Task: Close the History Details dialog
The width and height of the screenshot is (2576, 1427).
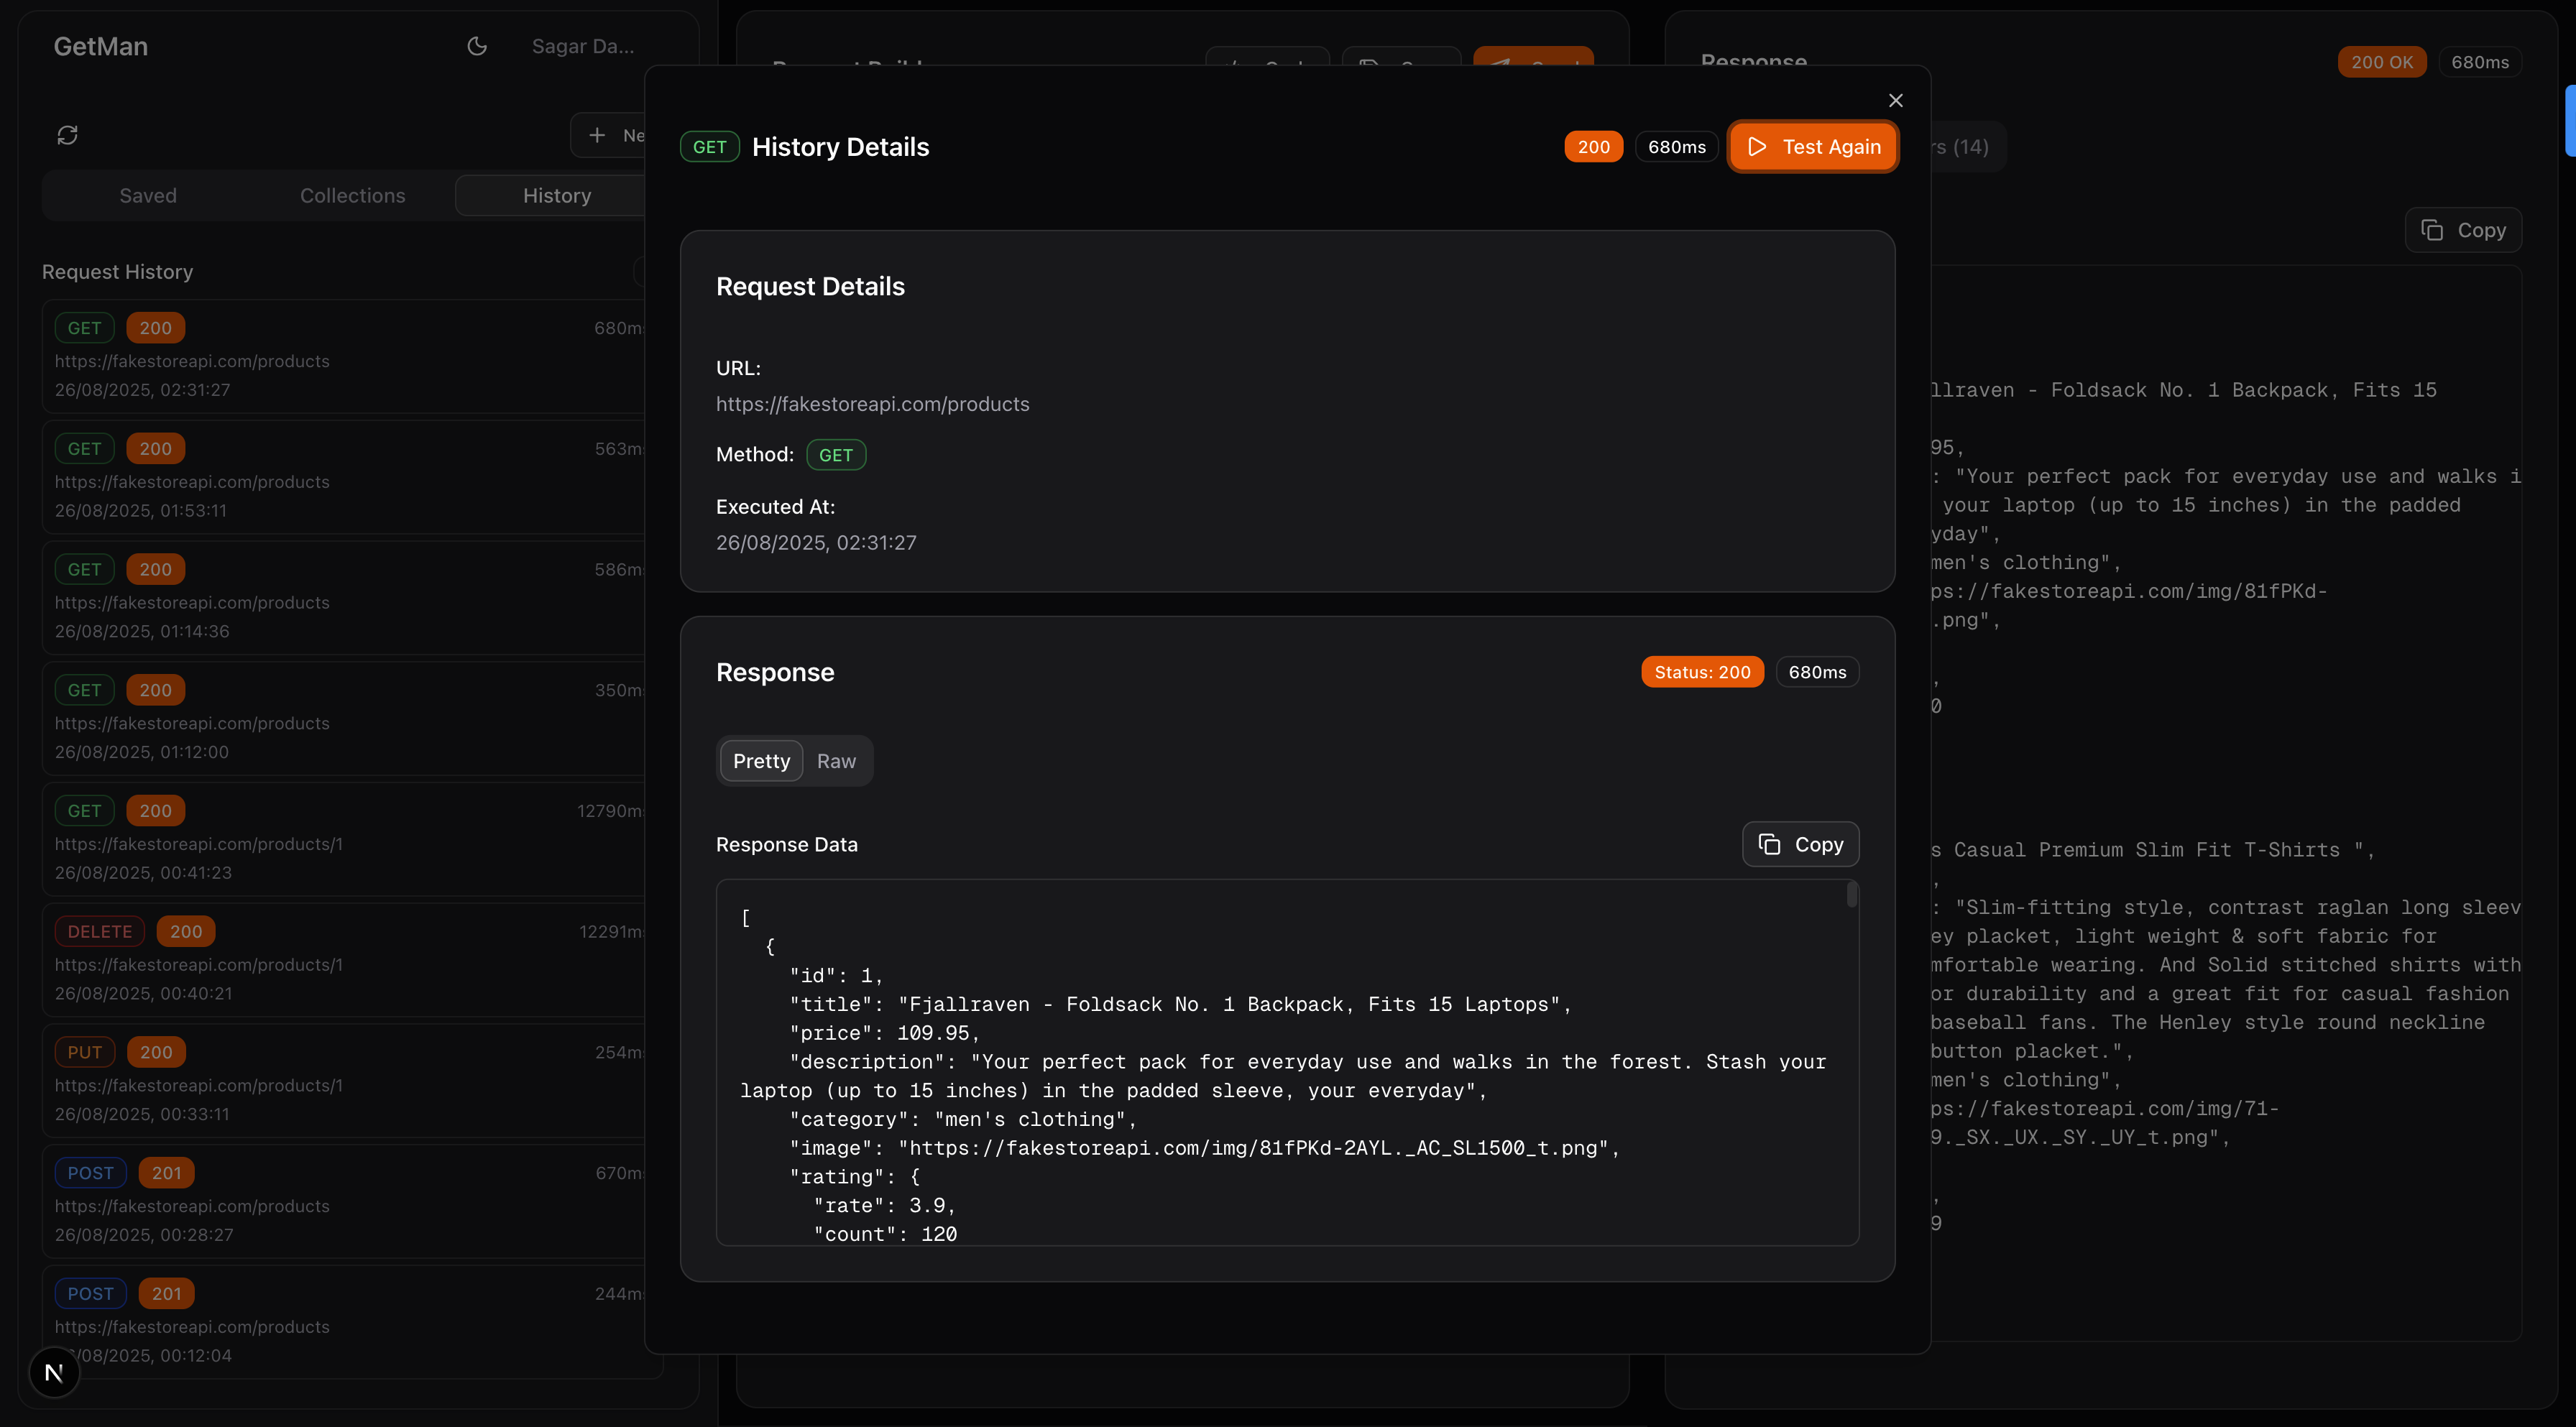Action: pos(1895,100)
